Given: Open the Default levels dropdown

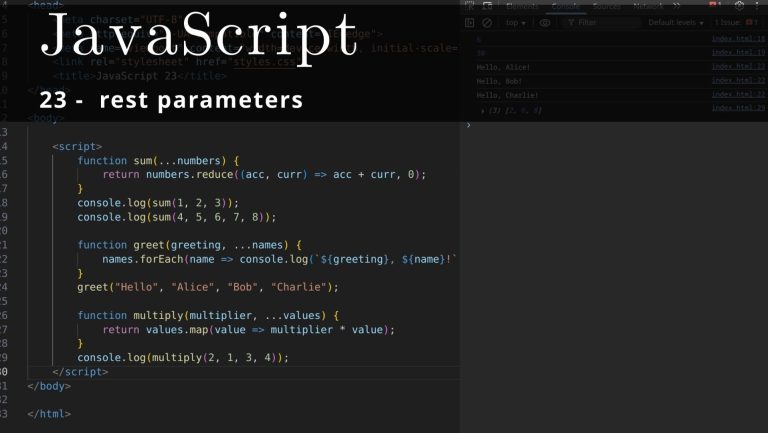Looking at the screenshot, I should [676, 23].
